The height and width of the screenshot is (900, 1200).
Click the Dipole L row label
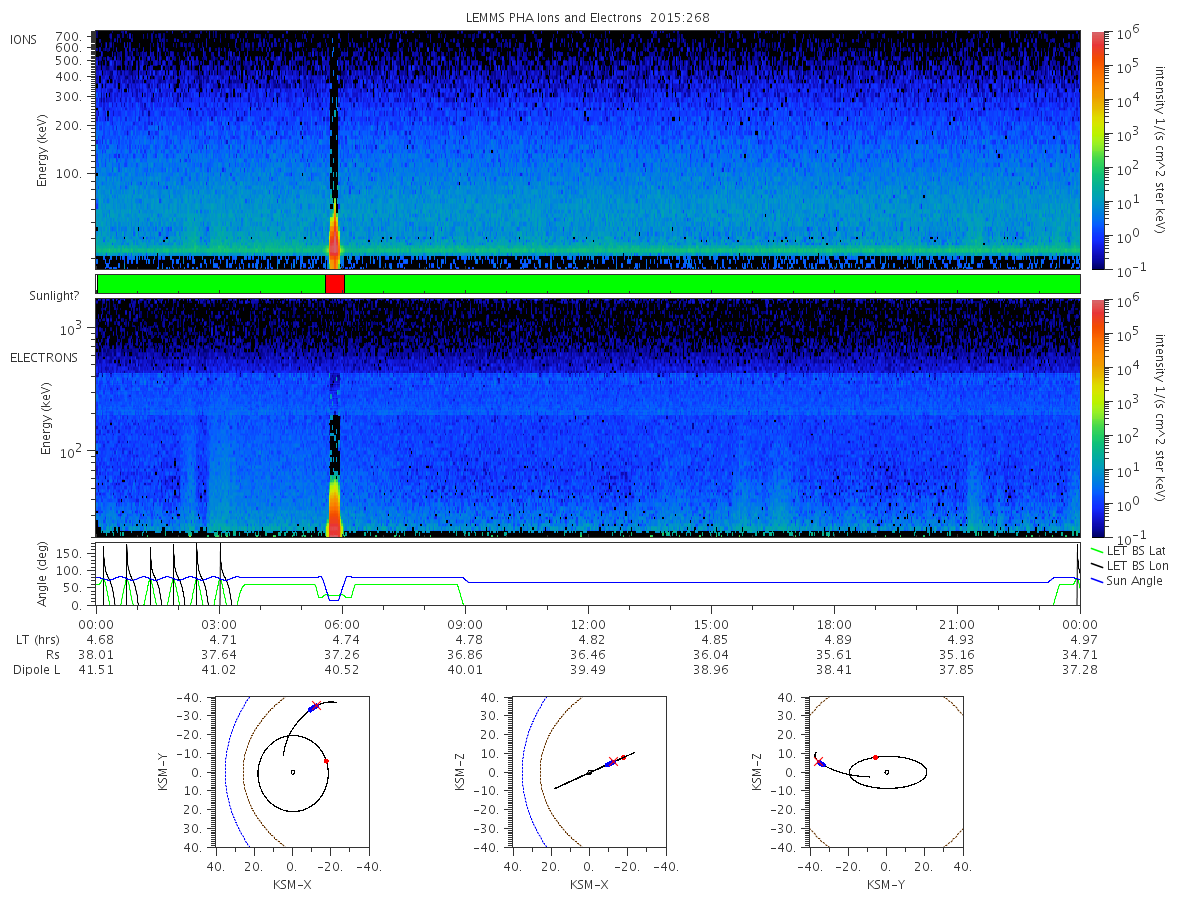pyautogui.click(x=37, y=669)
